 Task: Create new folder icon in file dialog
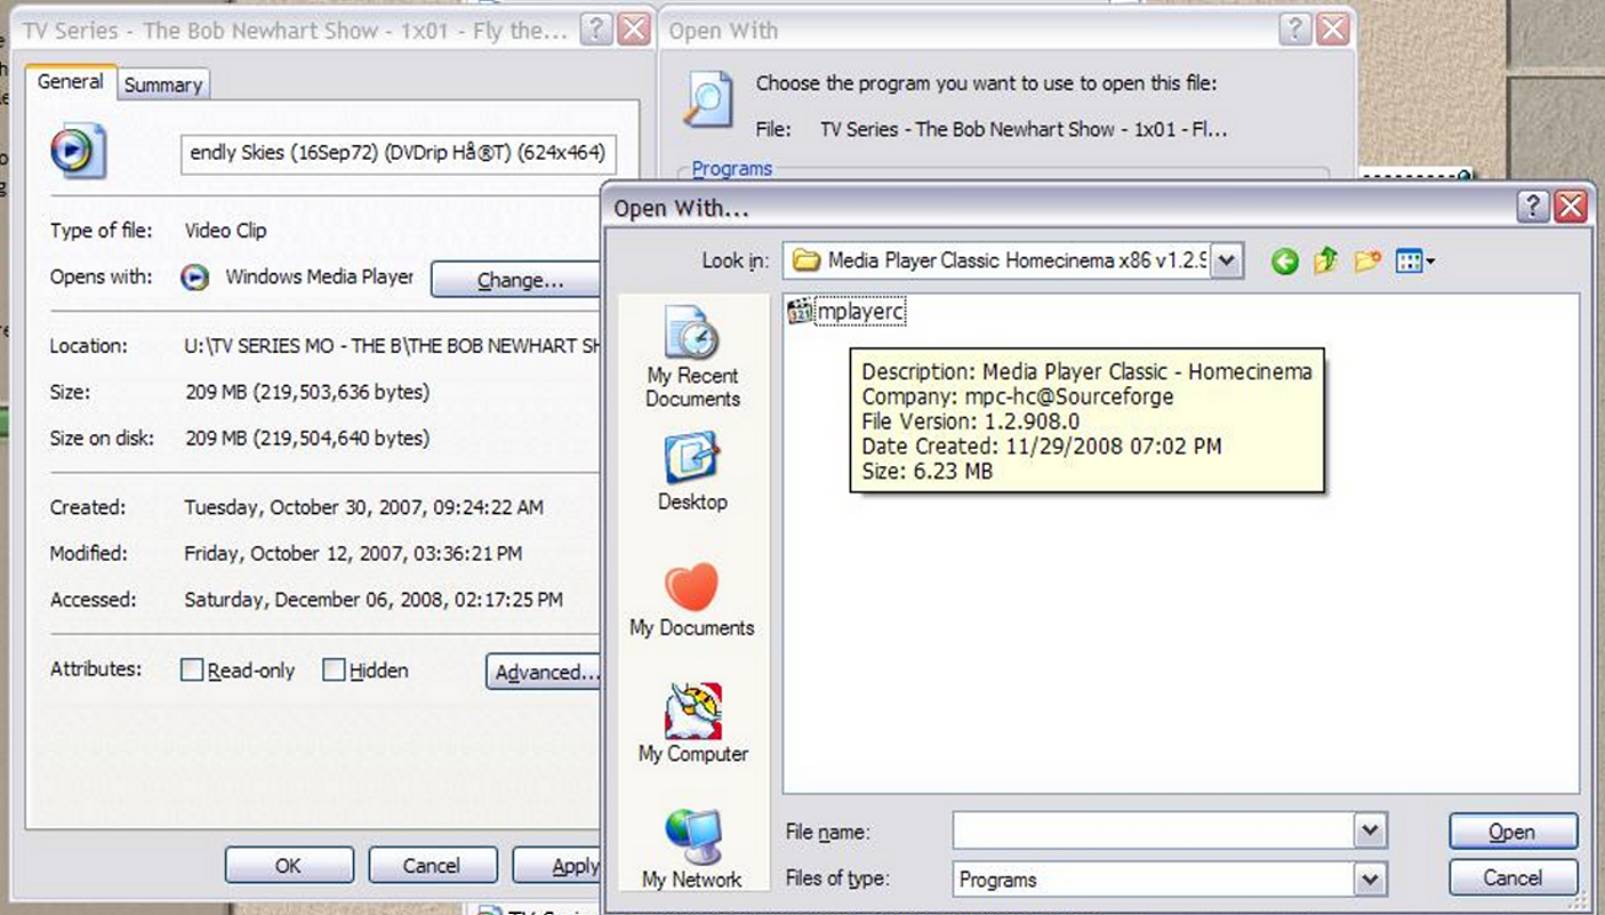pyautogui.click(x=1367, y=261)
